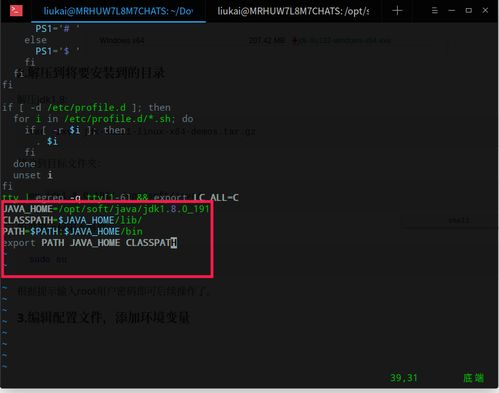This screenshot has height=393, width=499.
Task: Click the /etc/profile.d path text
Action: tap(87, 108)
